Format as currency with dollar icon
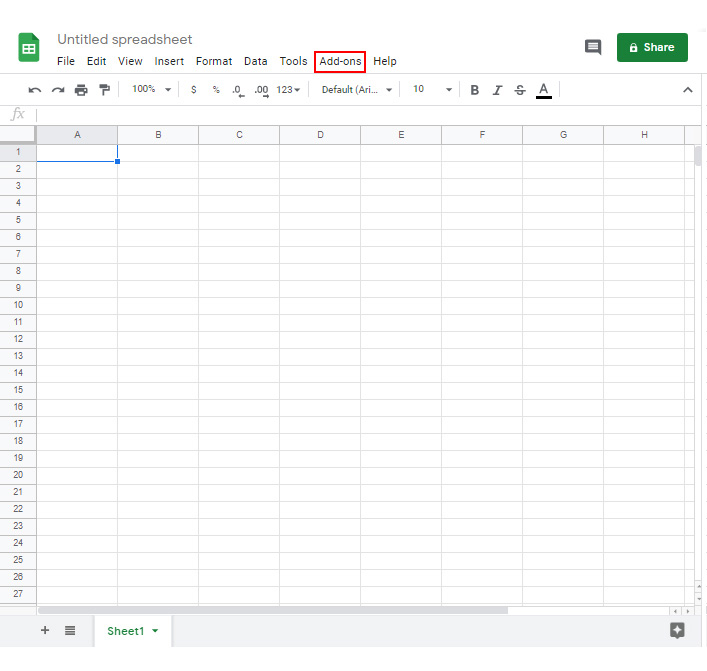This screenshot has height=671, width=707. 193,90
